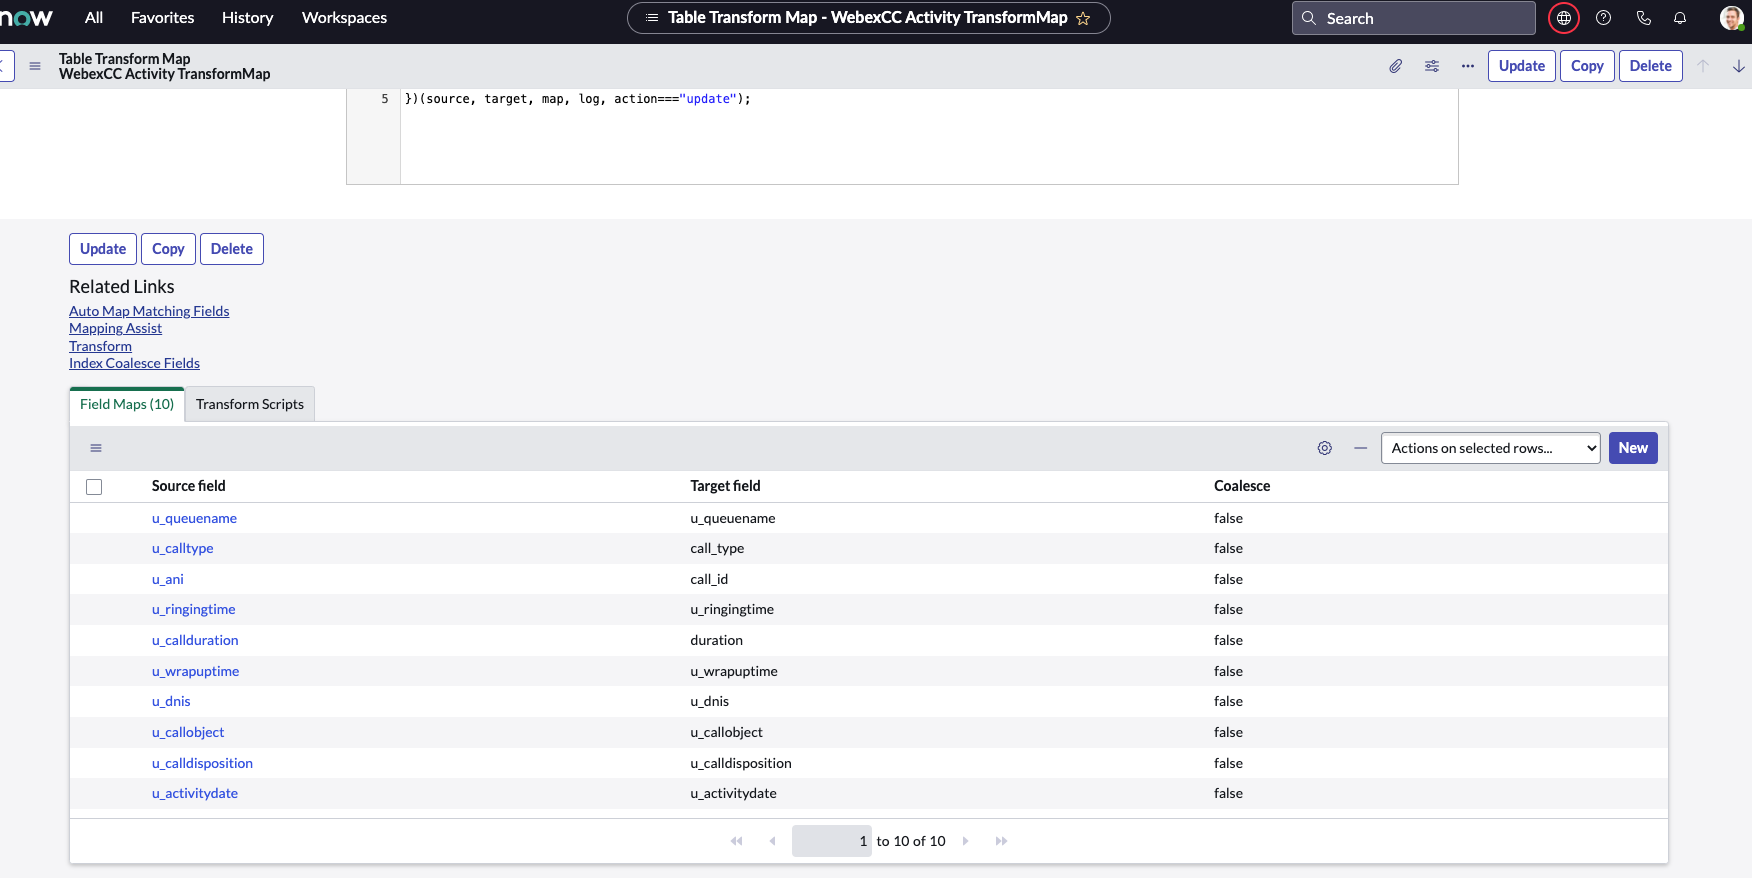Screen dimensions: 1752x878
Task: Open u_dnis source field link
Action: (171, 701)
